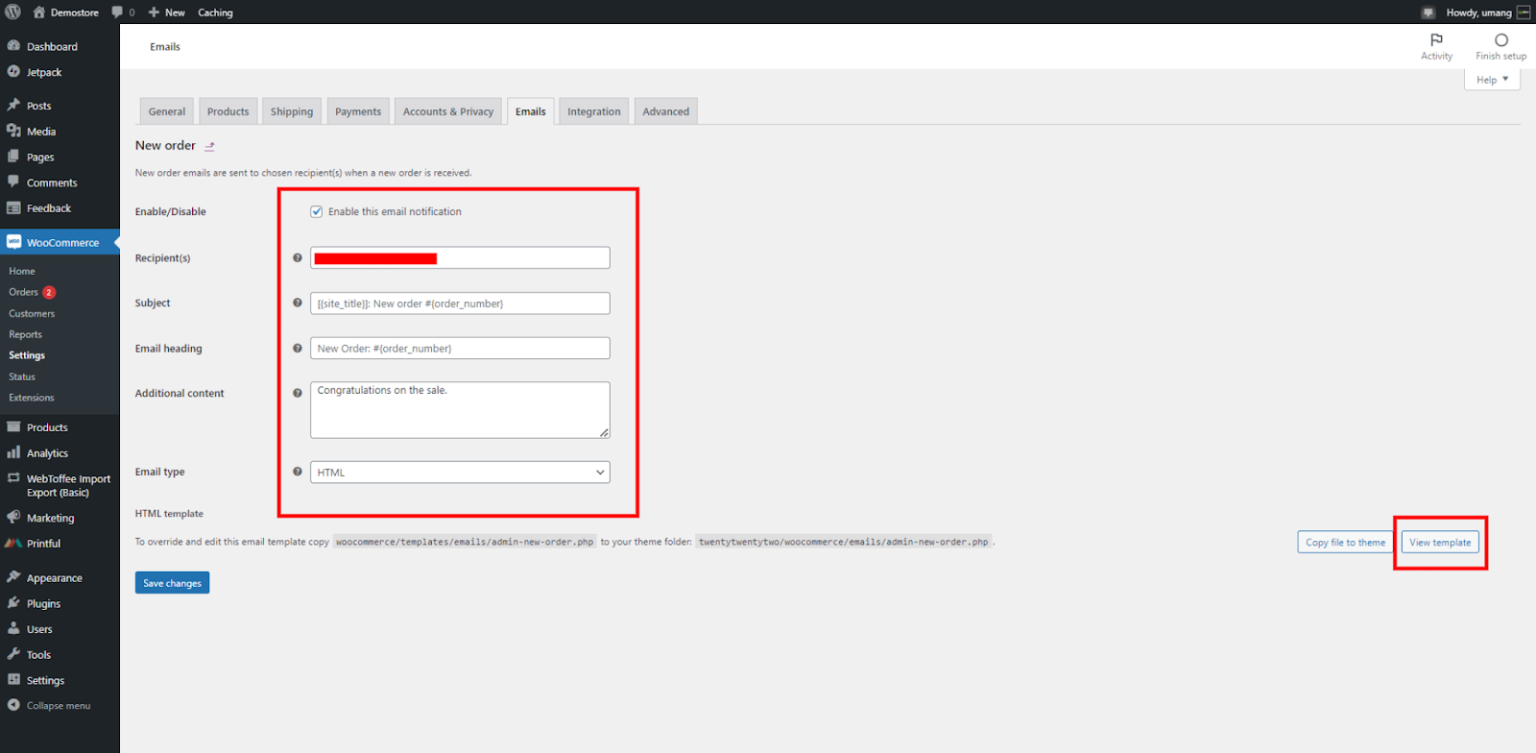
Task: Click help icon next to Recipient(s) field
Action: 297,258
